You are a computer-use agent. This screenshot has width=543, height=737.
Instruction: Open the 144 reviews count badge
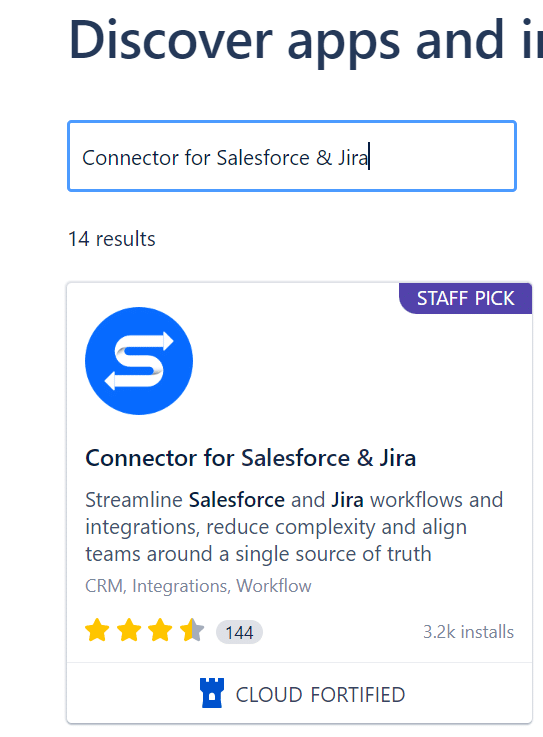239,632
